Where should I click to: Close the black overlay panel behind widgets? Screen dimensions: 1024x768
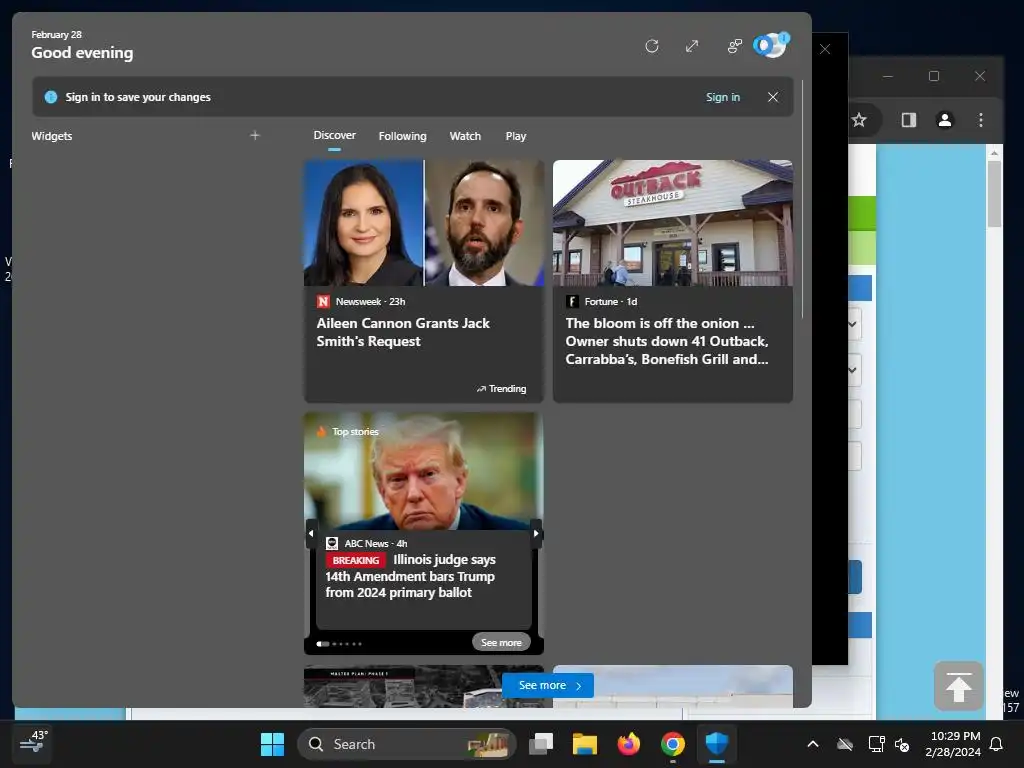point(825,49)
